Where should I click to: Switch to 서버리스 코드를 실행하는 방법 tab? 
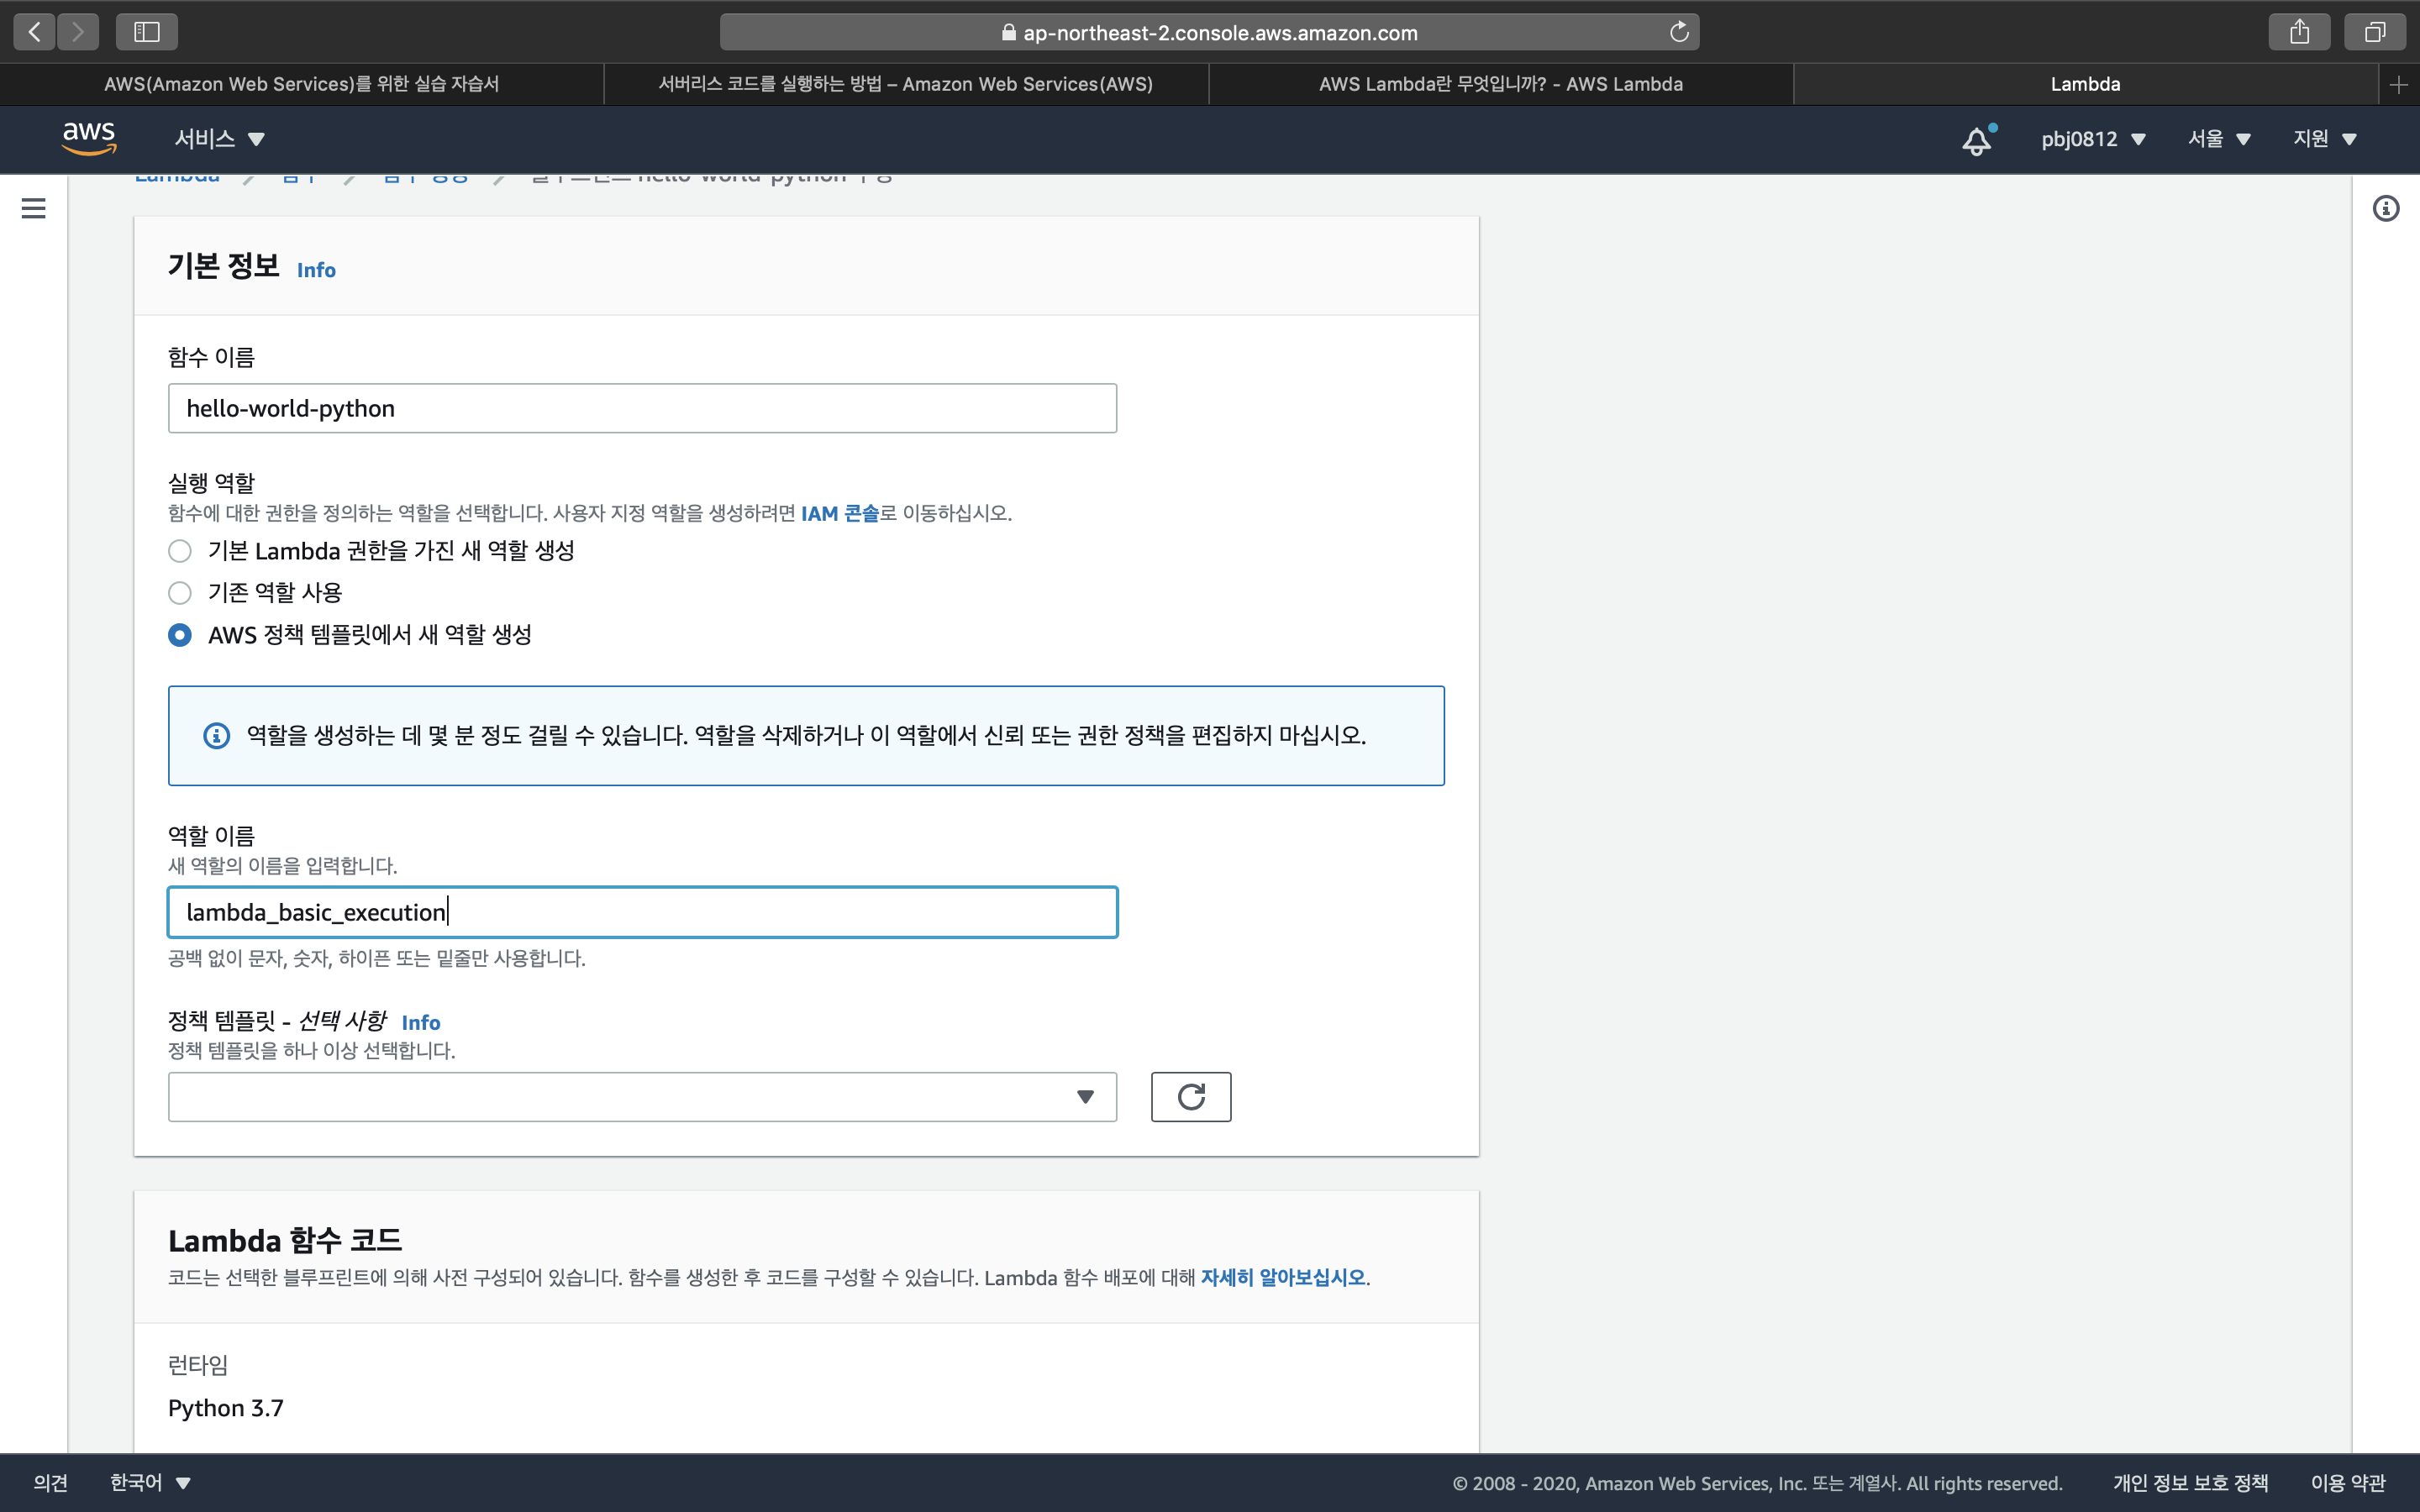click(905, 84)
